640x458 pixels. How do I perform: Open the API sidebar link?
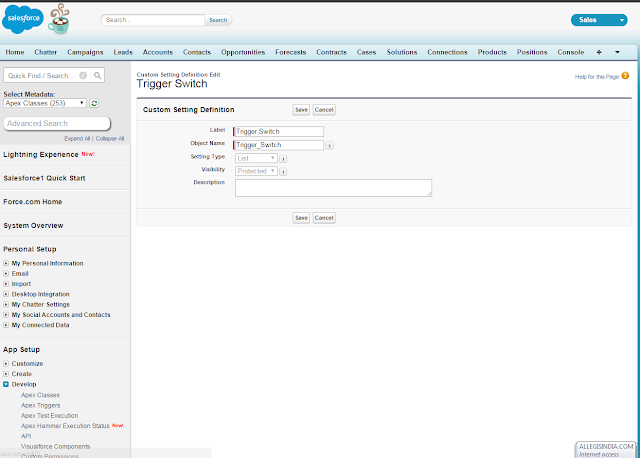click(26, 436)
